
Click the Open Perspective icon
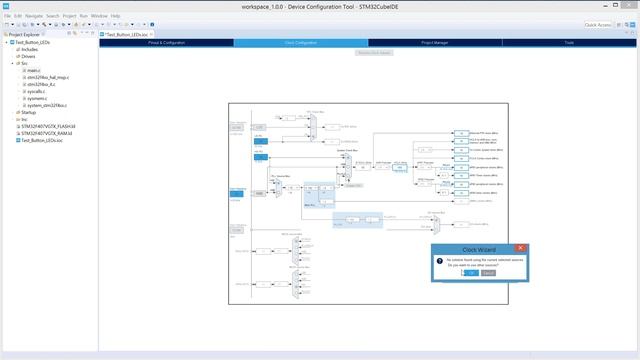[x=619, y=25]
